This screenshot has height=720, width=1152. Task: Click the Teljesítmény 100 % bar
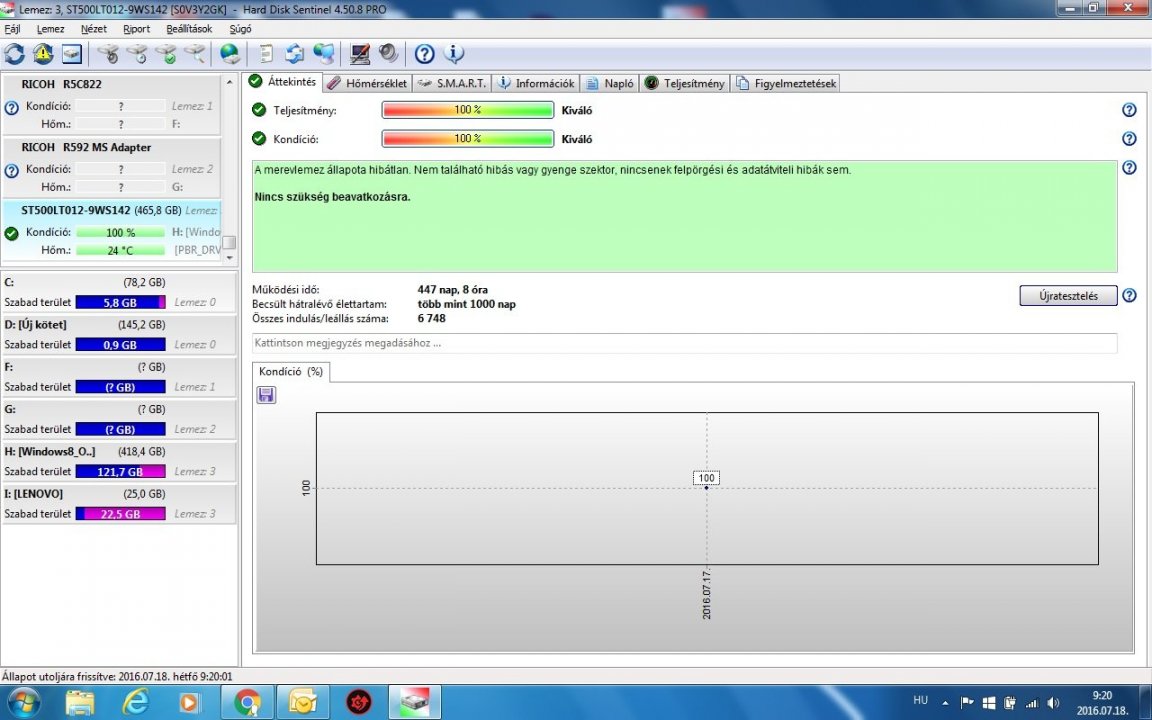click(467, 110)
